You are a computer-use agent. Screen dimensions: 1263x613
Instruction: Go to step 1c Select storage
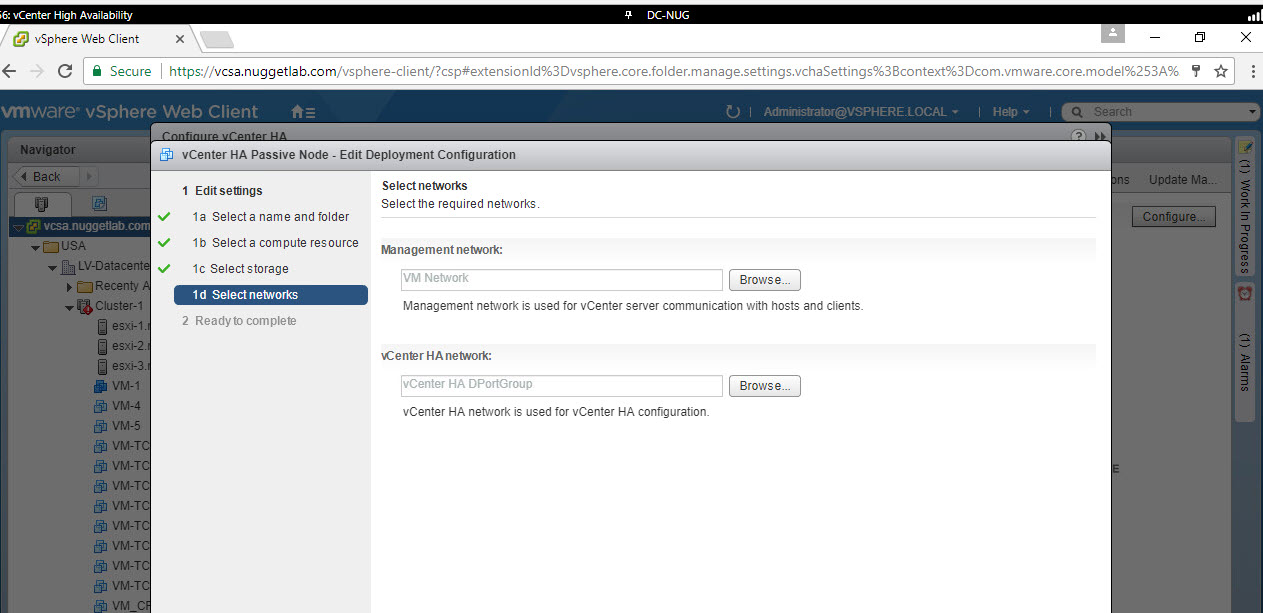[248, 269]
